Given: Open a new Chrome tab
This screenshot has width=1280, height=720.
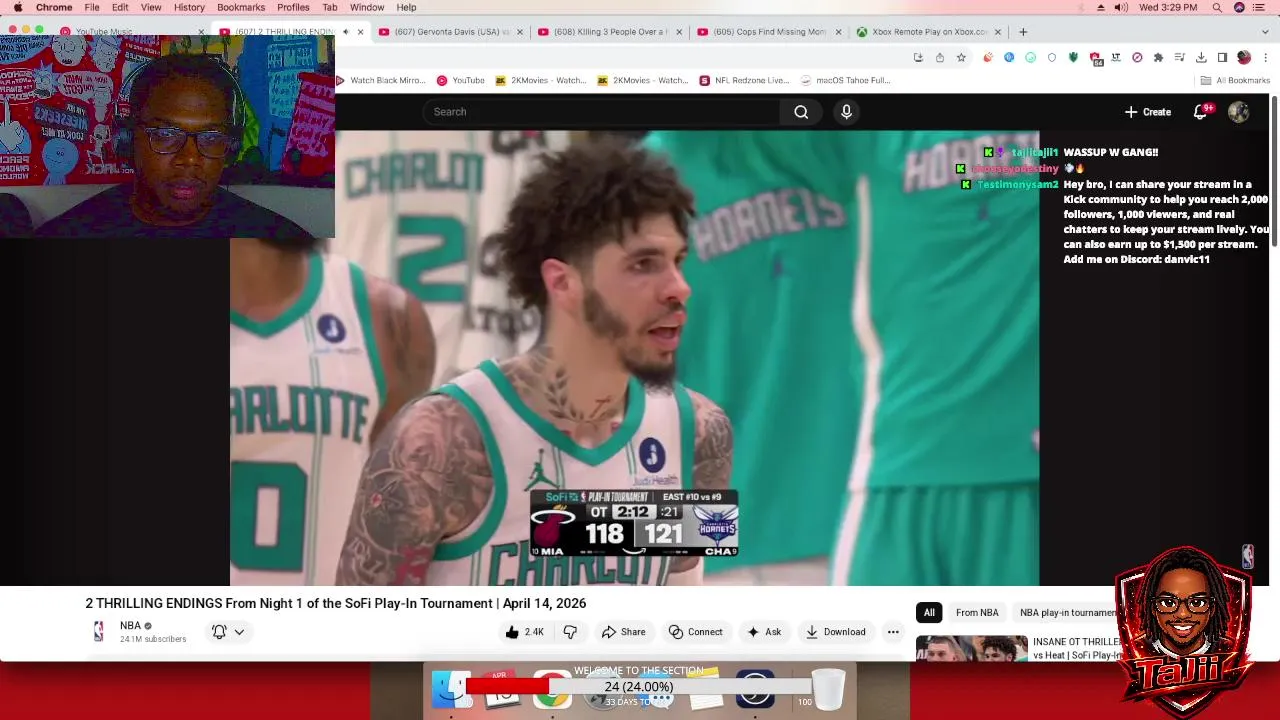Looking at the screenshot, I should (x=1023, y=32).
